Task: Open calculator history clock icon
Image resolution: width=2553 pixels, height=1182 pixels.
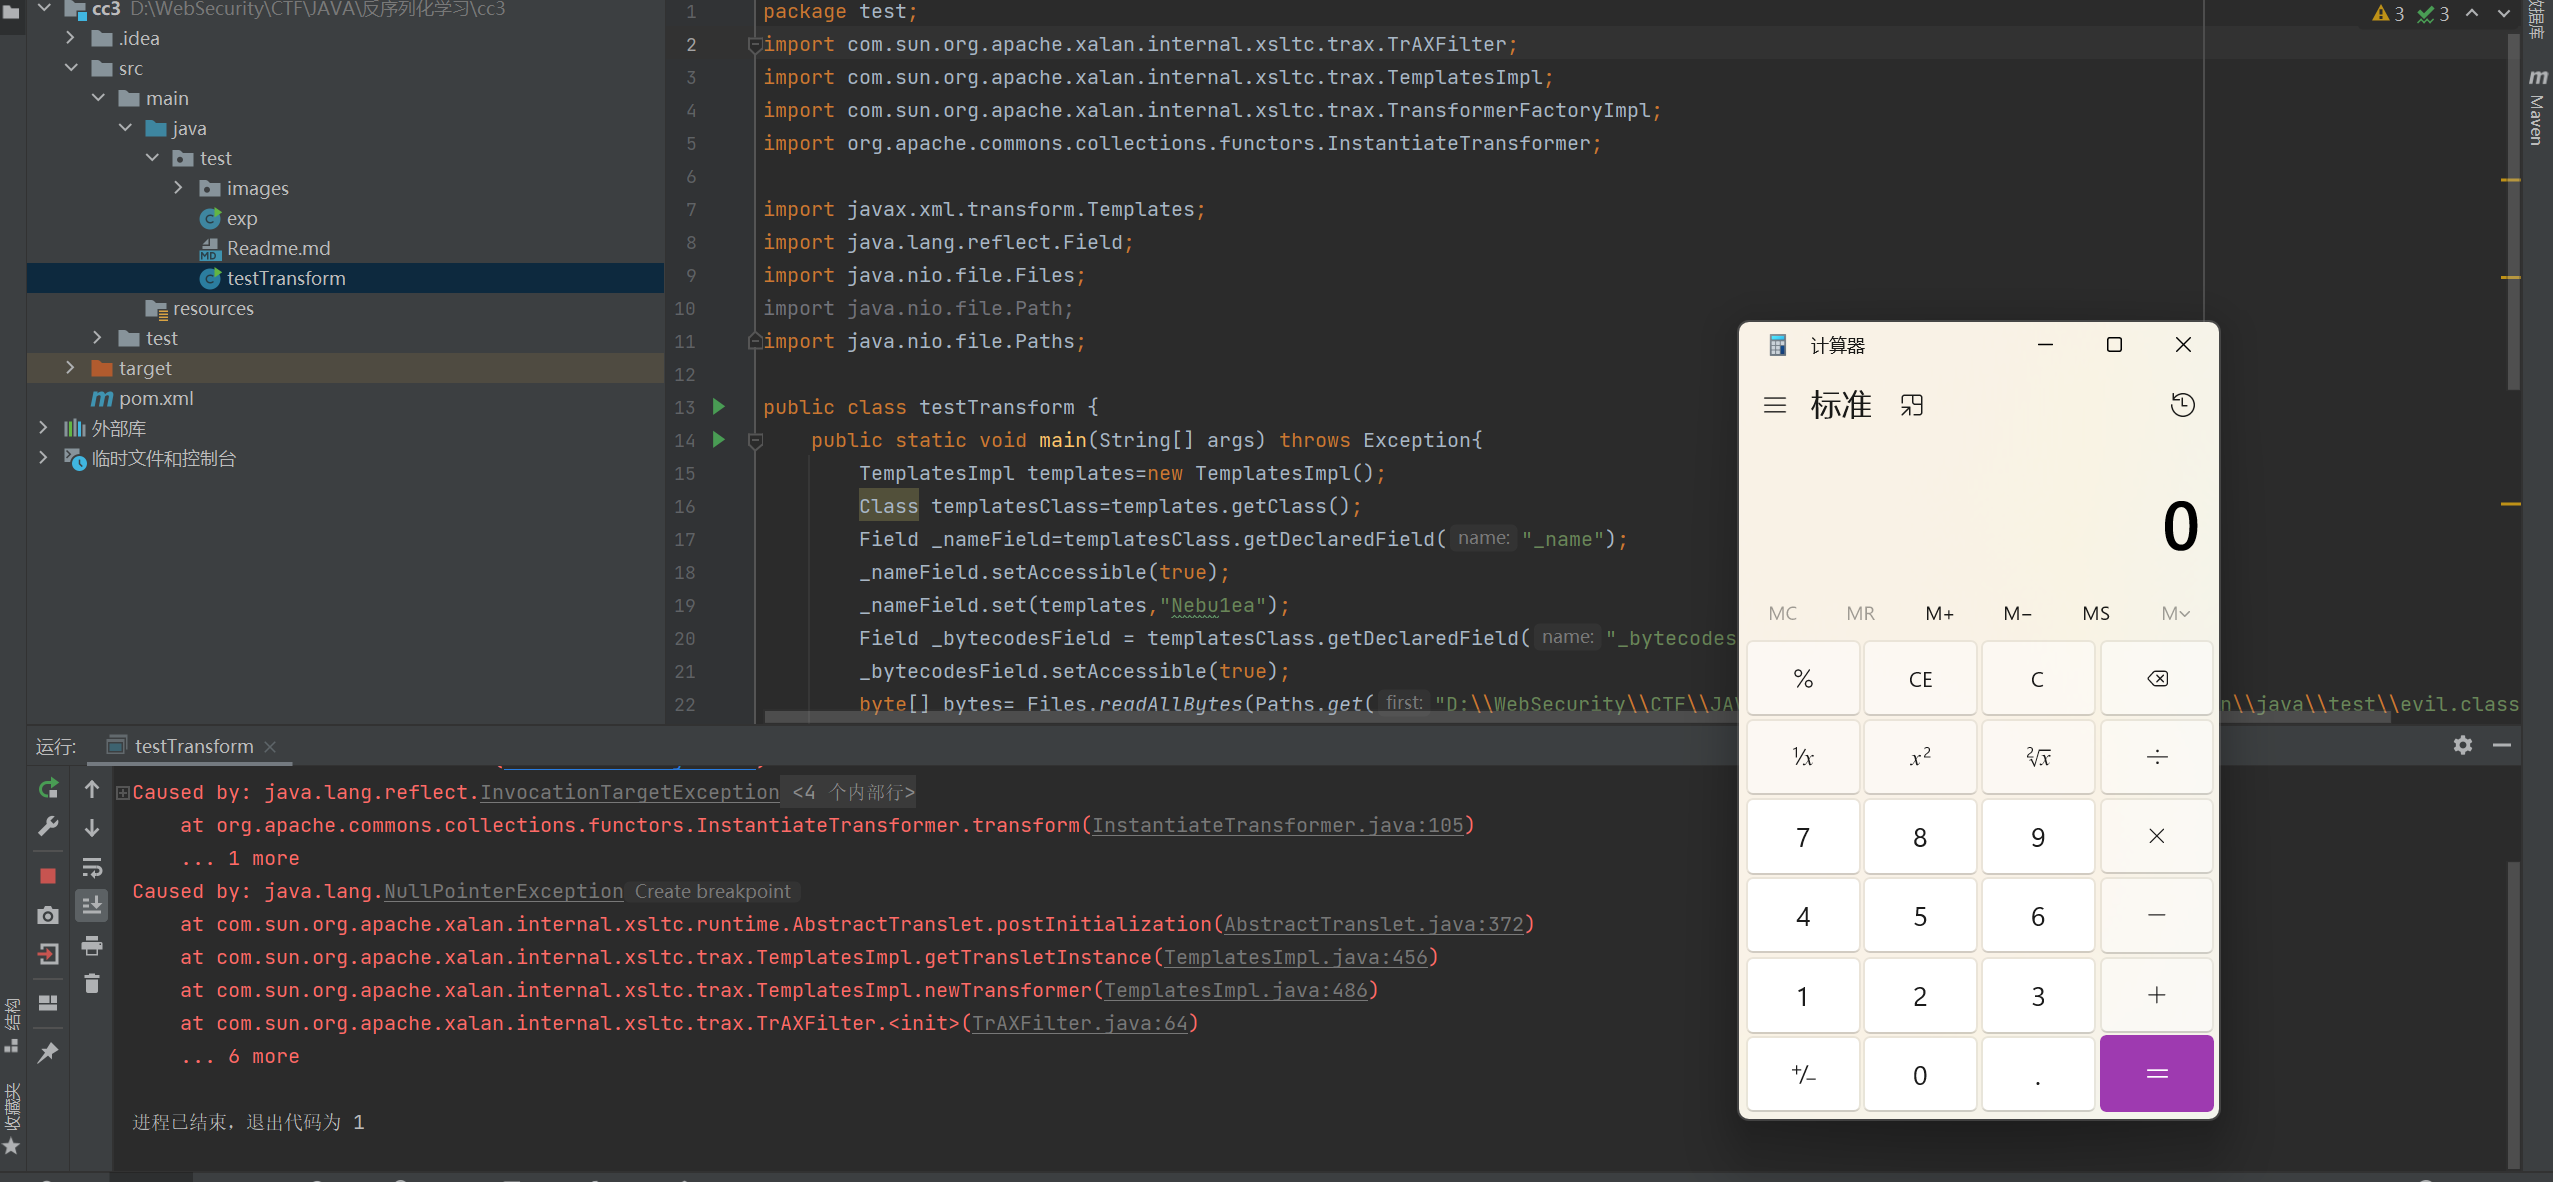Action: click(x=2182, y=405)
